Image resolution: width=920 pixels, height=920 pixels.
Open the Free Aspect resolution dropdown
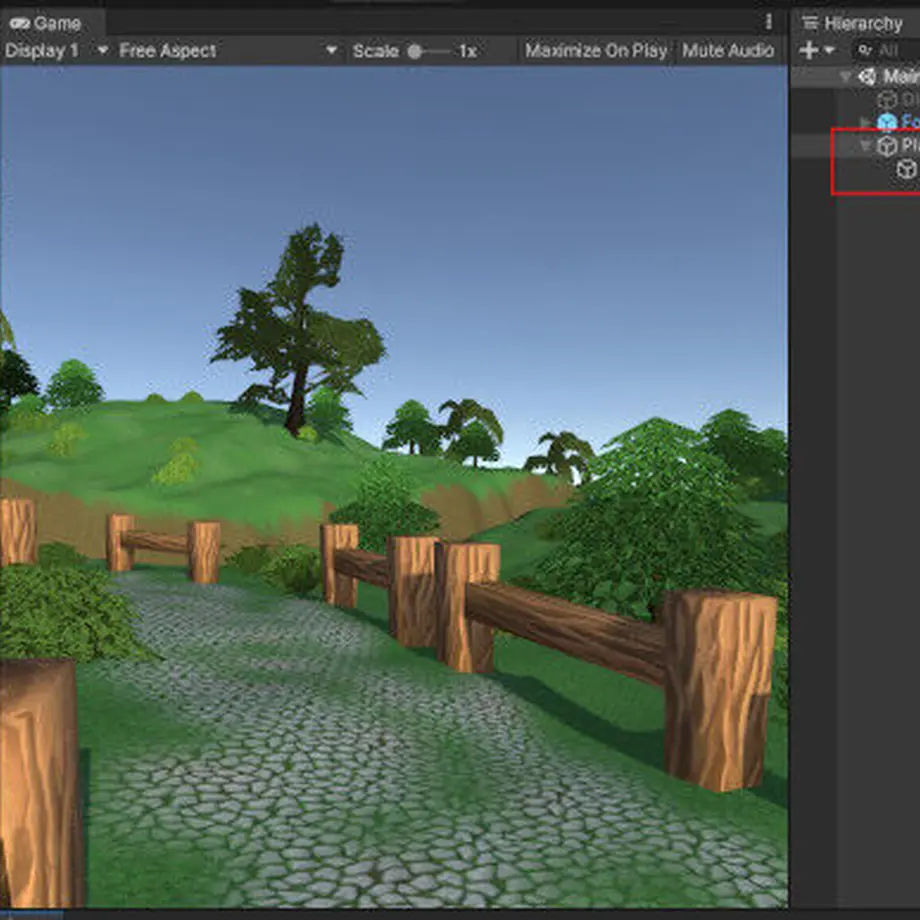click(x=228, y=51)
